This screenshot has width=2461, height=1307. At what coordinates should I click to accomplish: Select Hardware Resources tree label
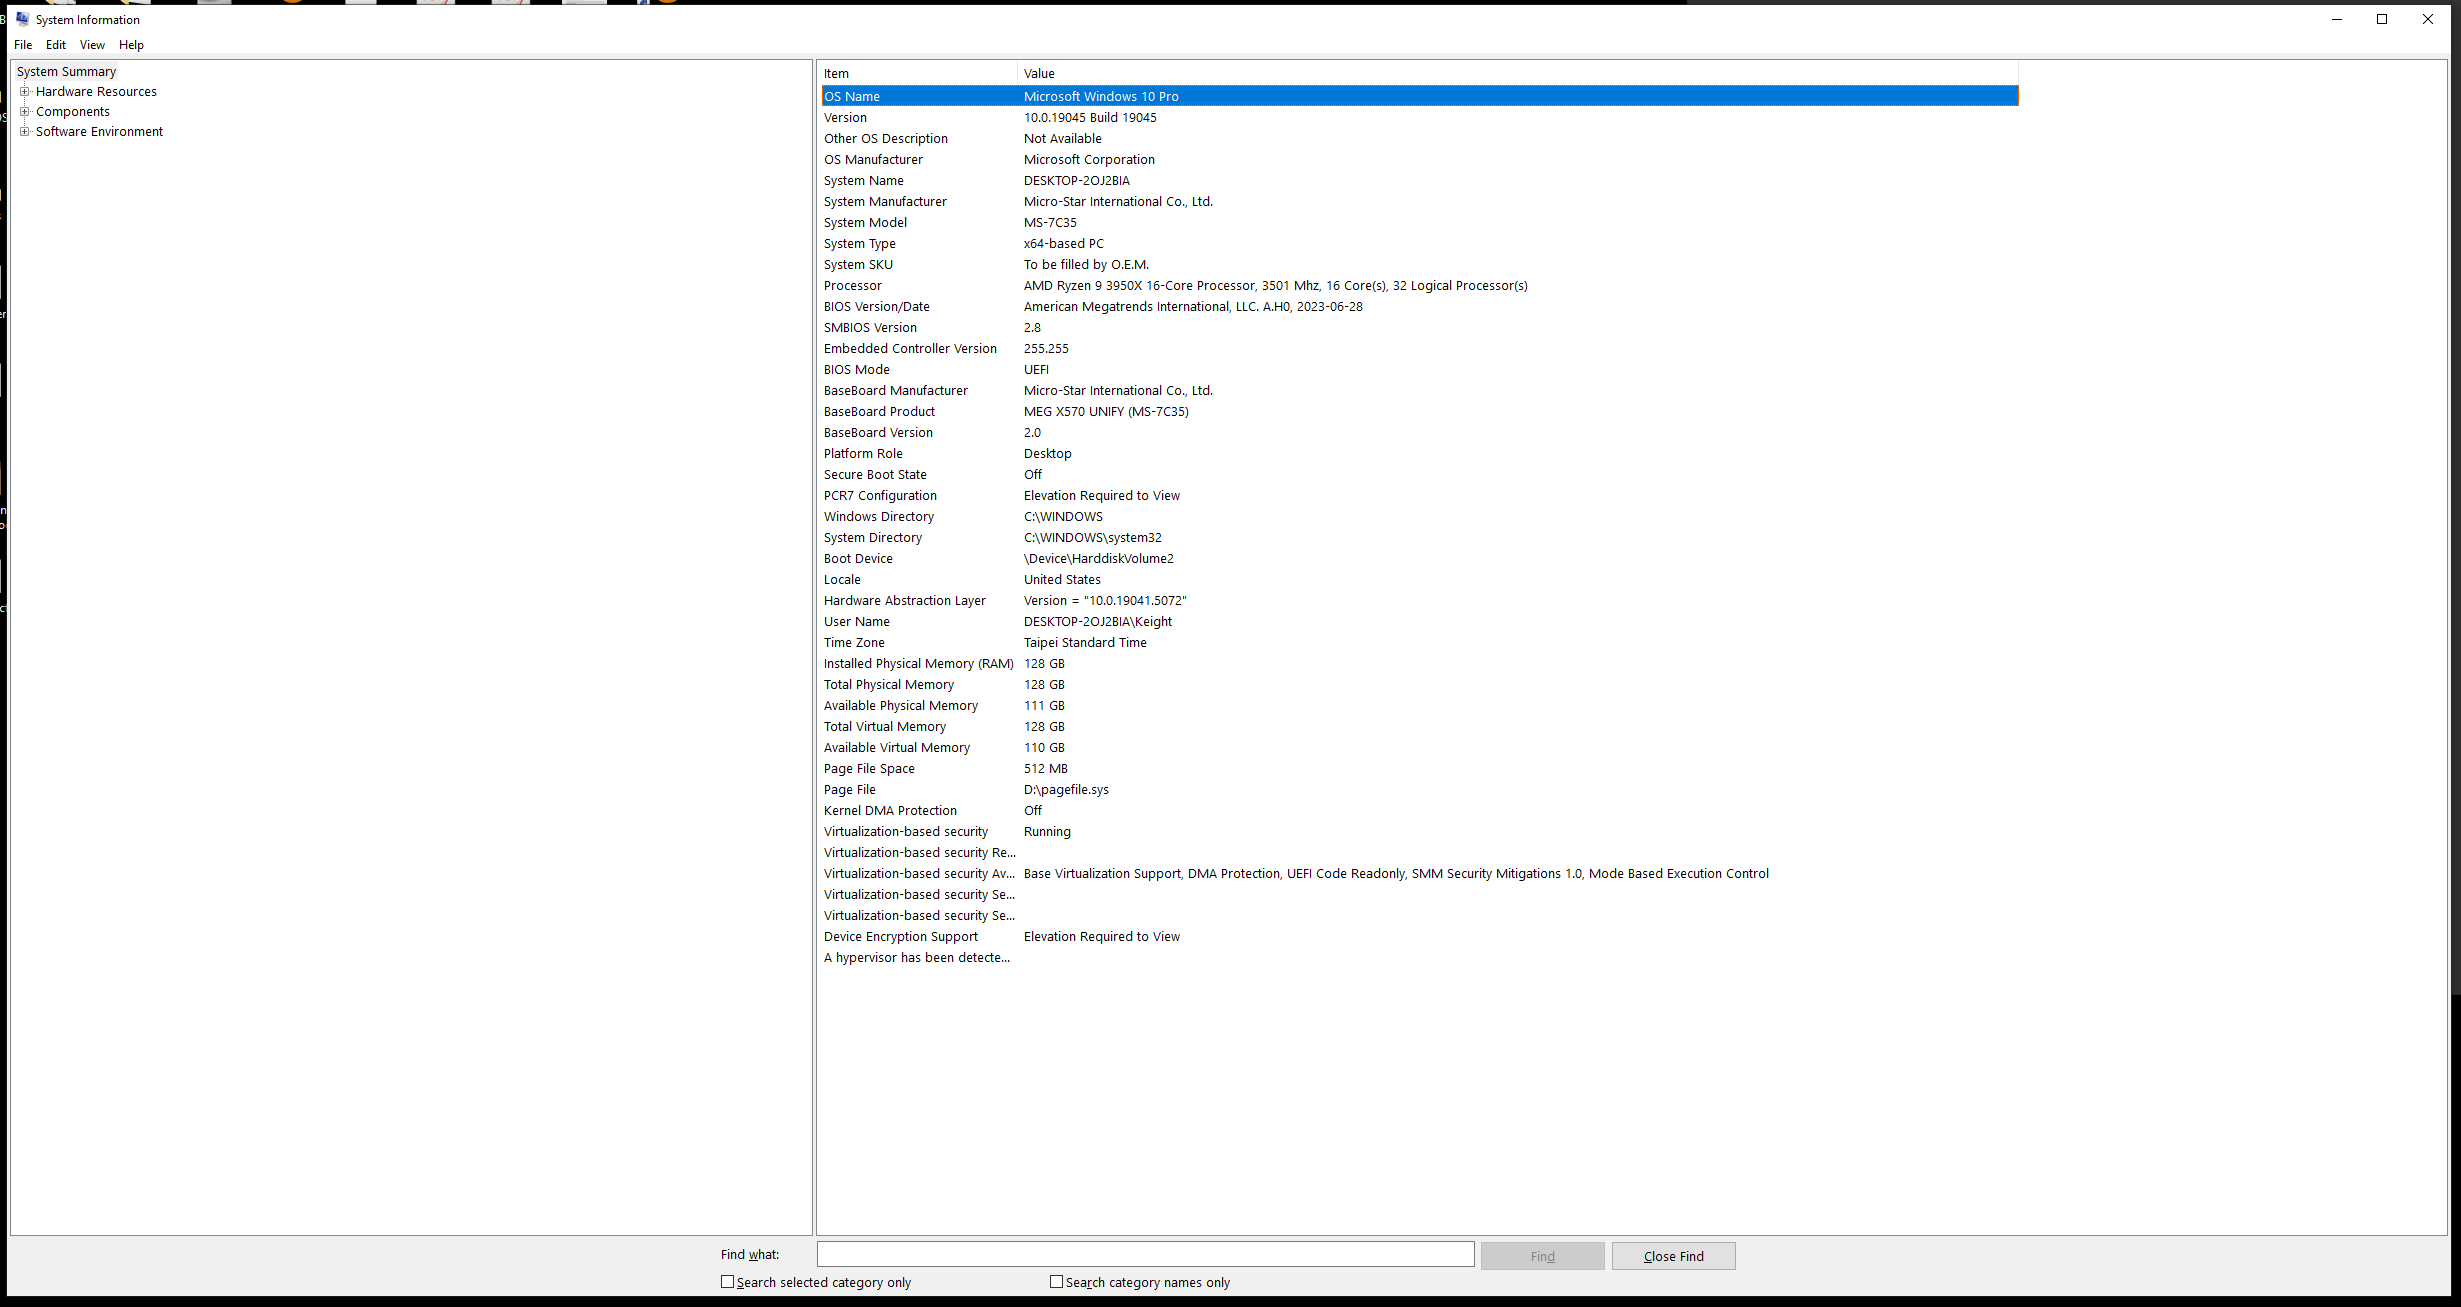tap(96, 92)
